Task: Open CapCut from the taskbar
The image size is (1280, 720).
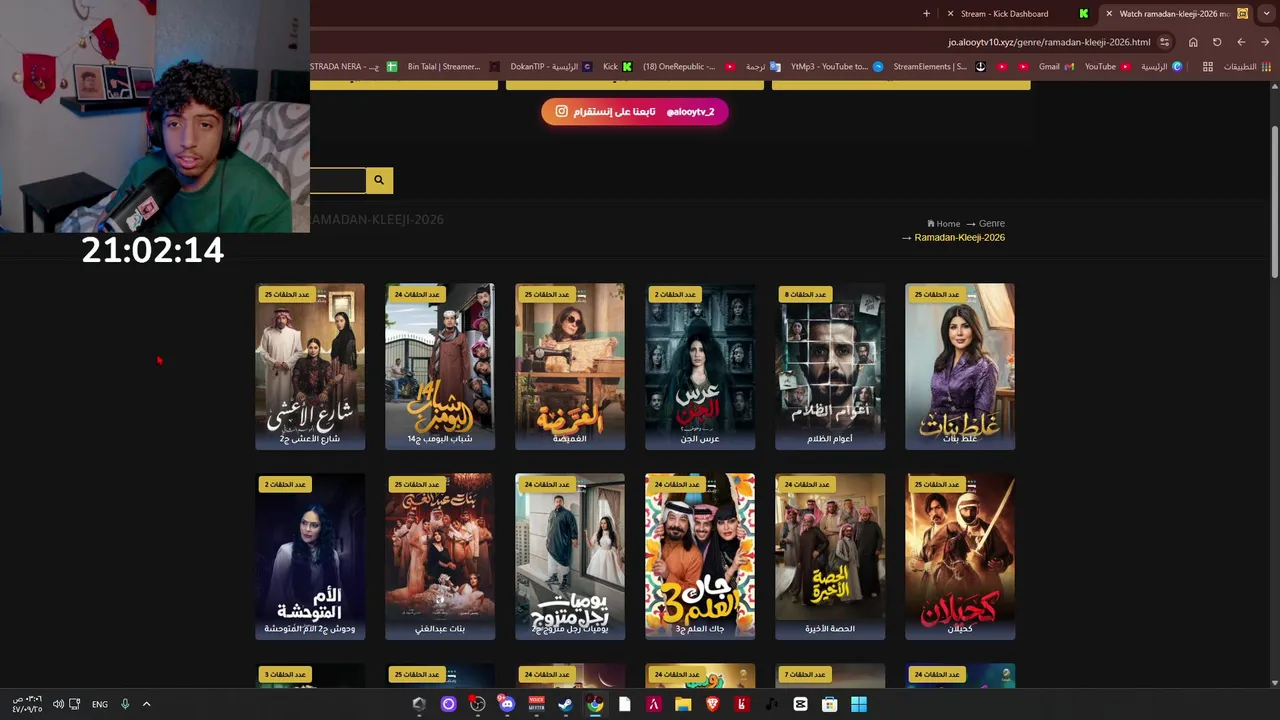Action: point(800,704)
